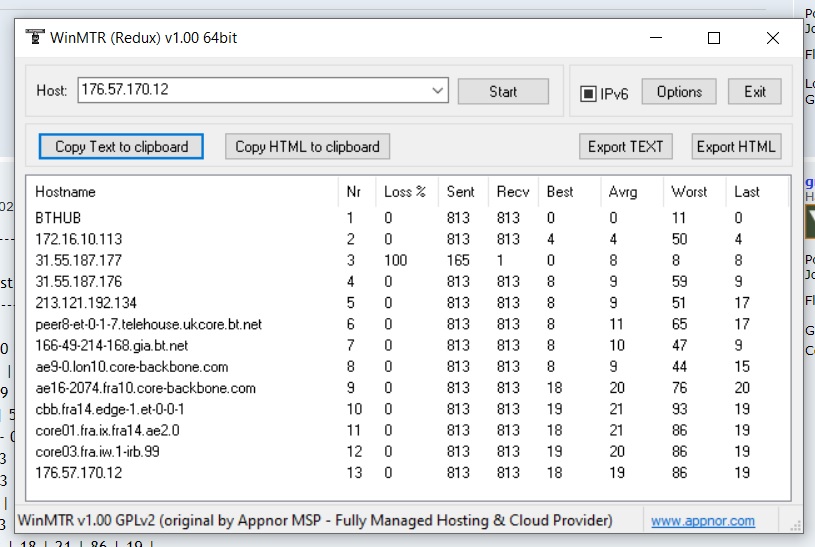
Task: Click Copy Text to clipboard
Action: [121, 147]
